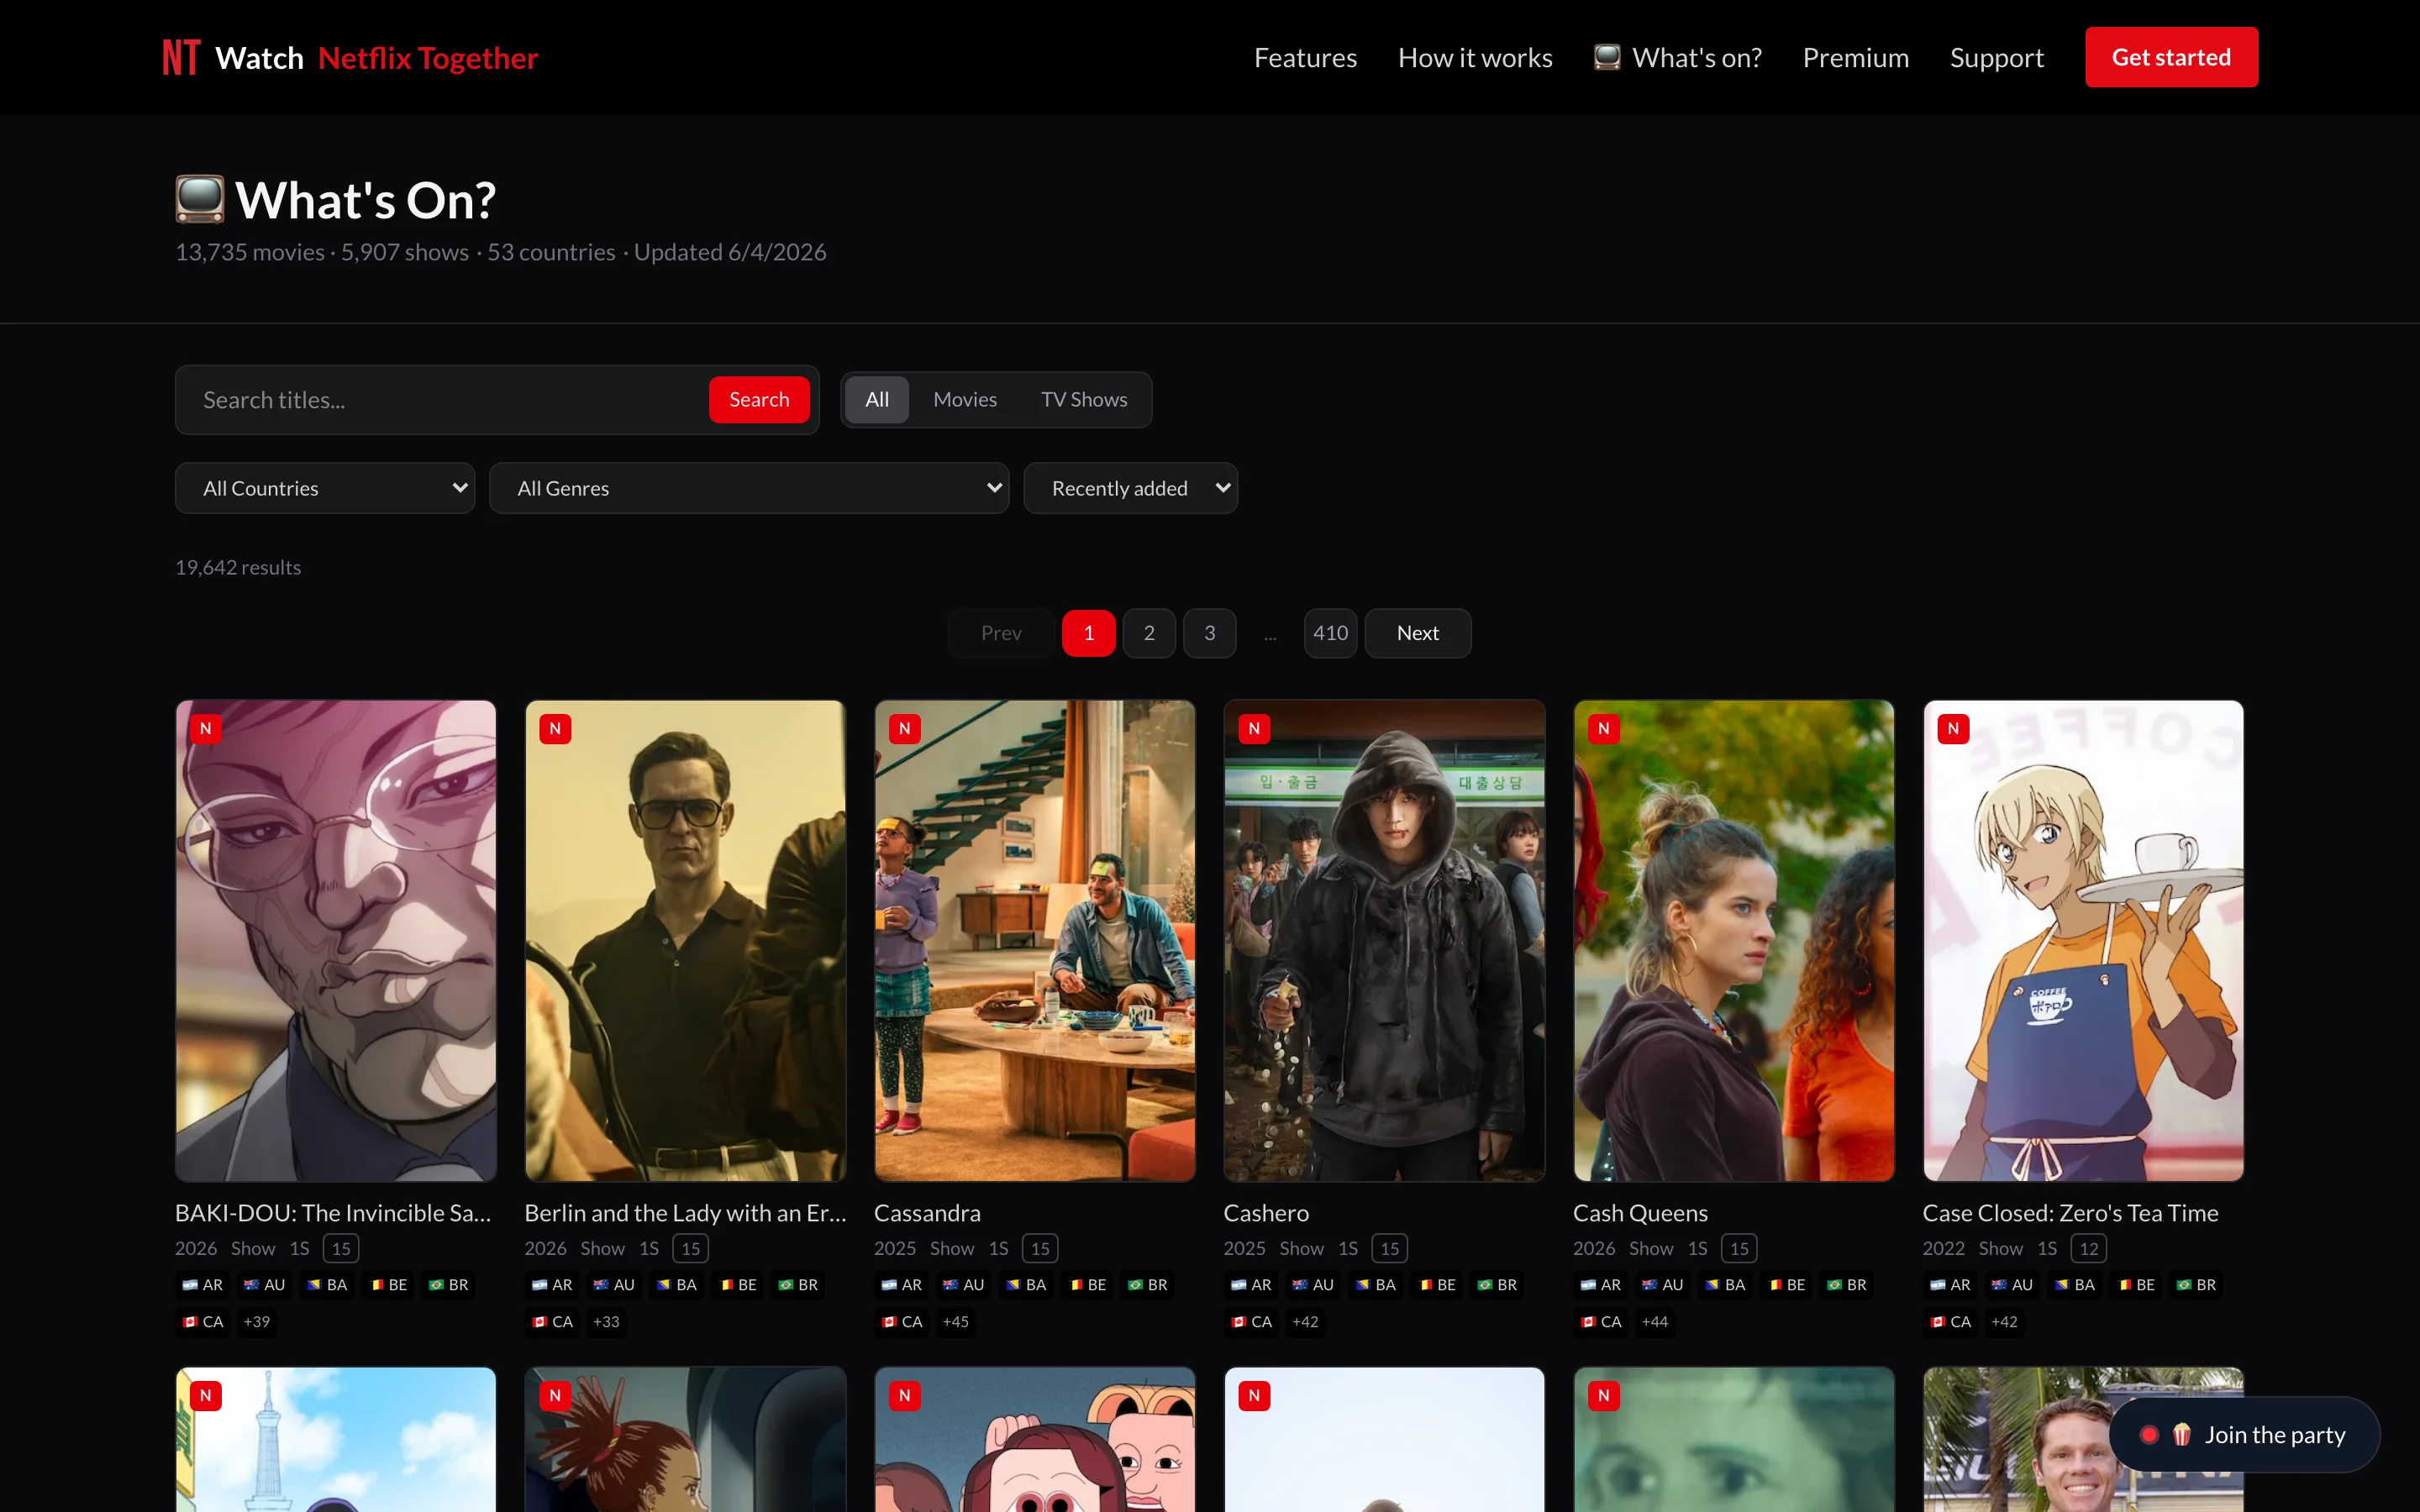Jump to page 2

pyautogui.click(x=1149, y=633)
